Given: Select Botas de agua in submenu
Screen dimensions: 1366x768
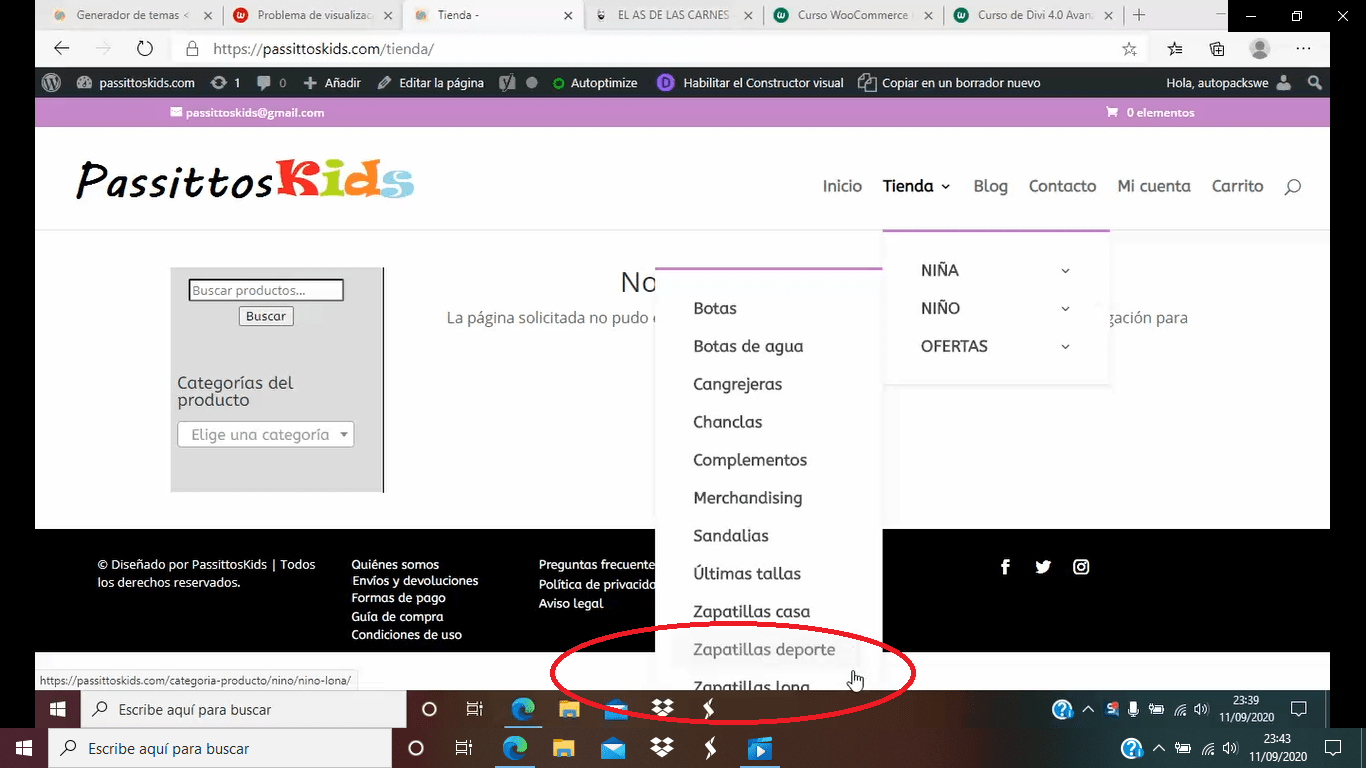Looking at the screenshot, I should point(748,346).
